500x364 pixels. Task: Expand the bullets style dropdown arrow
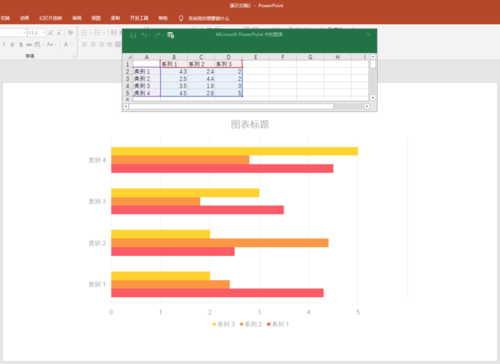pos(91,33)
